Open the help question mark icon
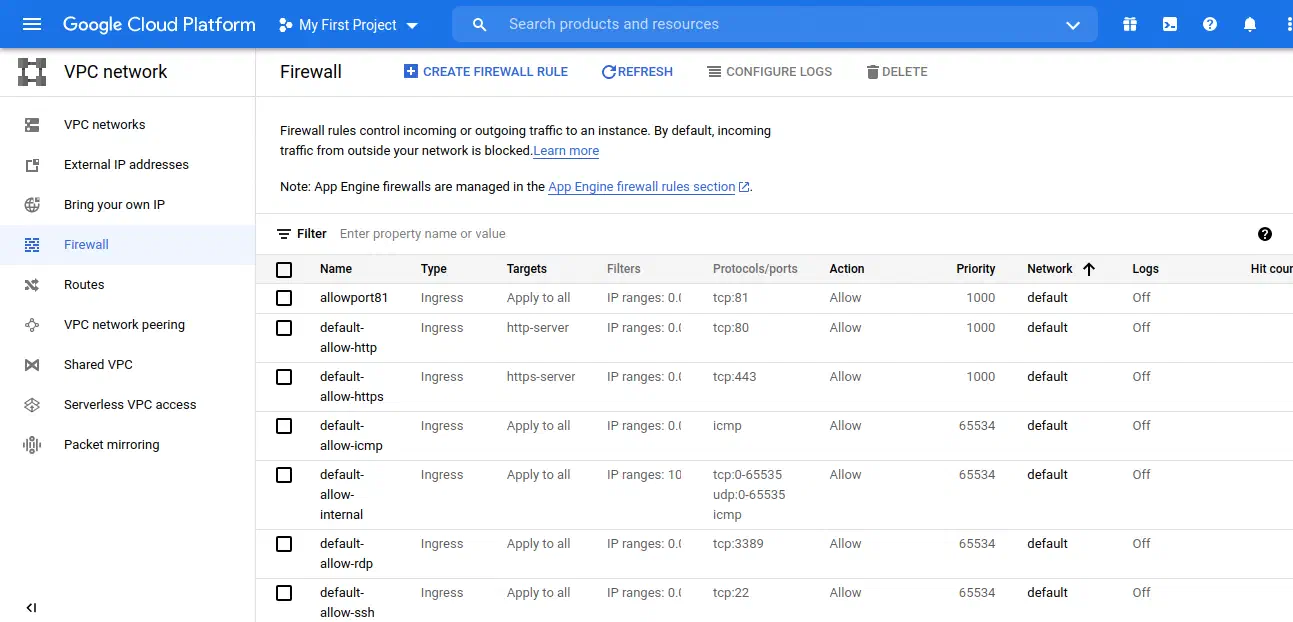Screen dimensions: 1293x622 1210,24
